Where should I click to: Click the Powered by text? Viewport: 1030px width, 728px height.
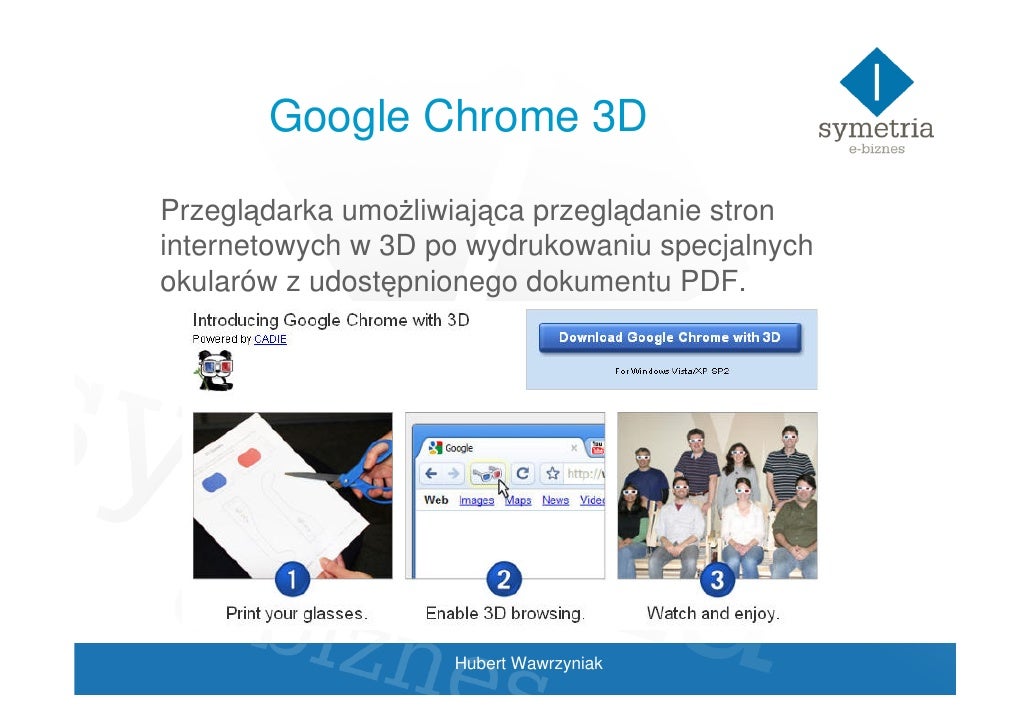pyautogui.click(x=222, y=339)
